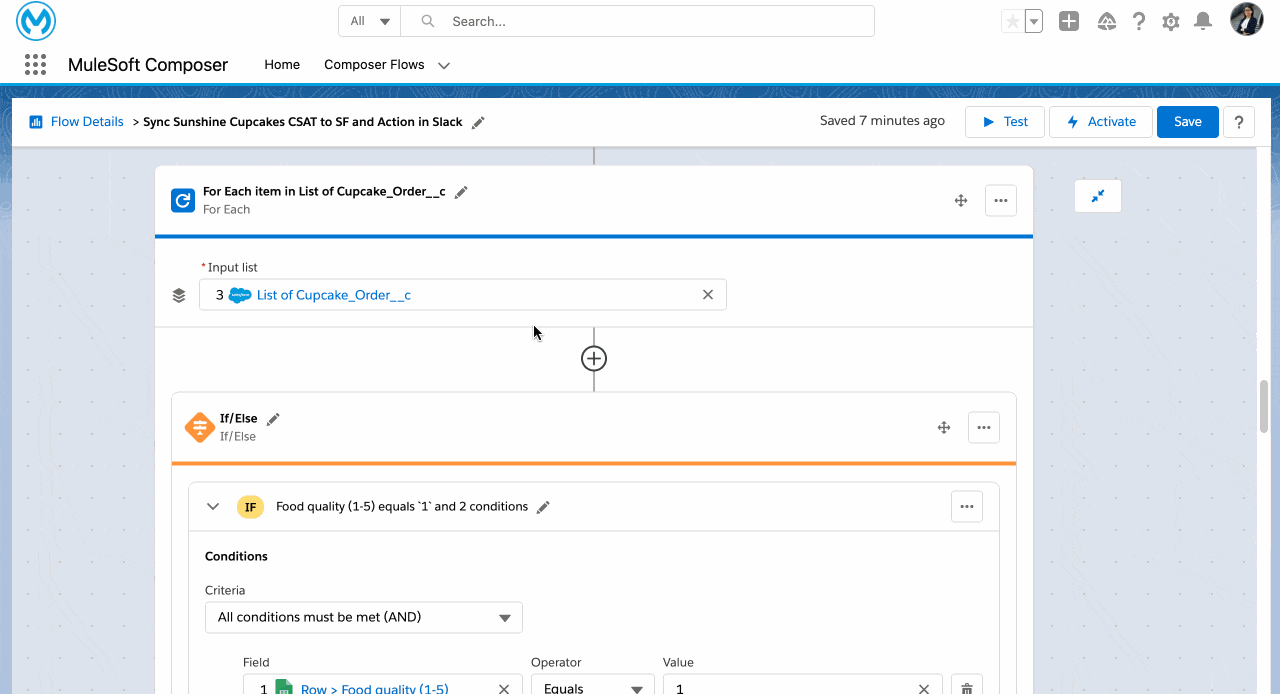Click the orange If/Else icon
This screenshot has height=694, width=1280.
pyautogui.click(x=200, y=427)
